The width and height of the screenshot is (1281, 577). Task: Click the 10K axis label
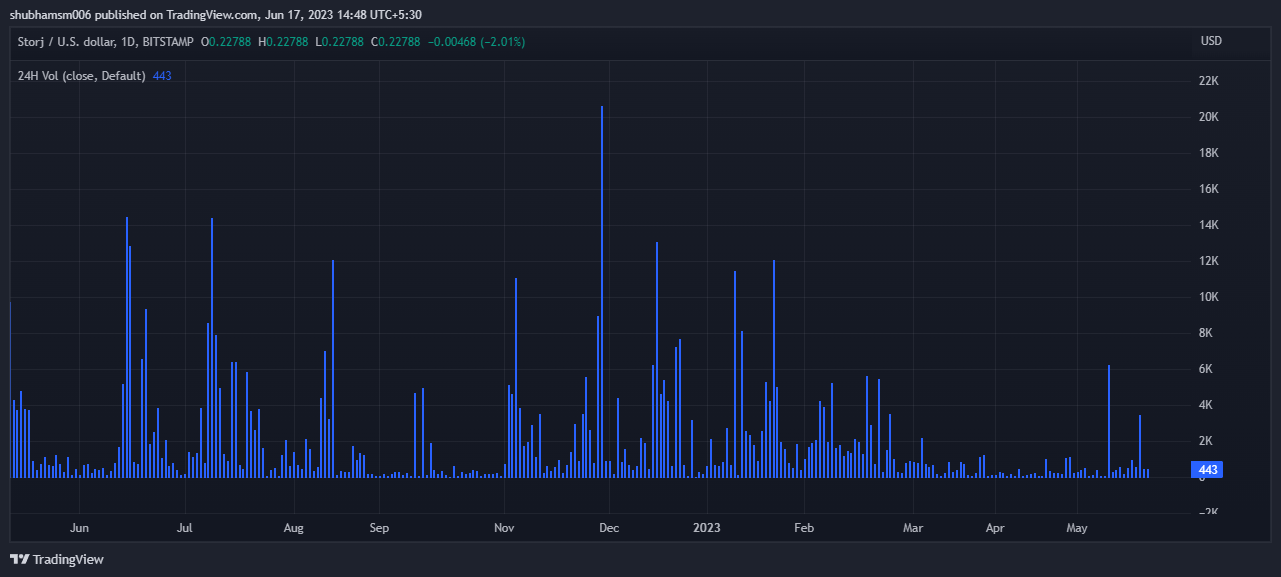point(1208,297)
